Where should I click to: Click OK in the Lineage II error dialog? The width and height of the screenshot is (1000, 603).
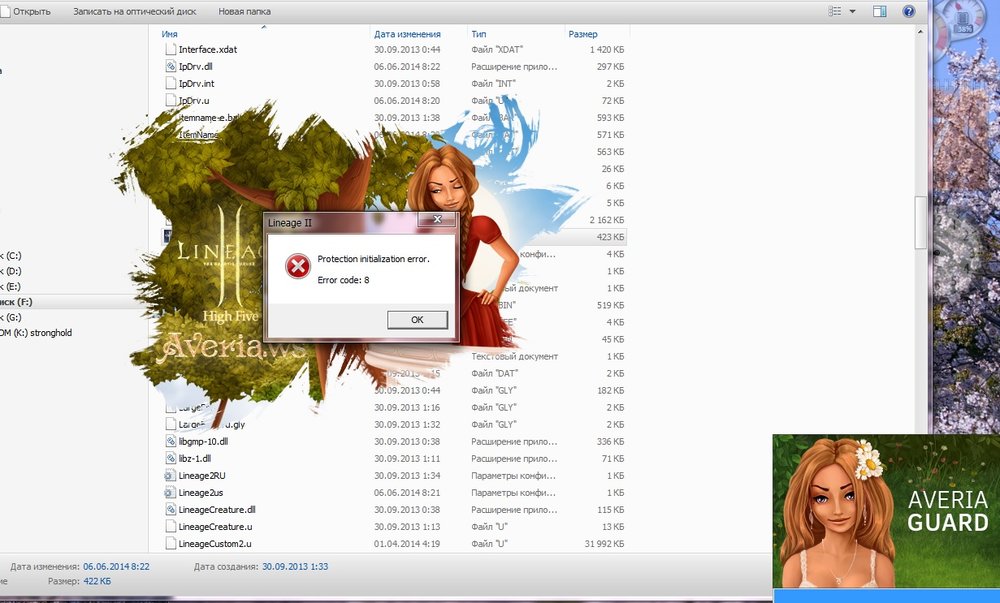click(x=417, y=320)
